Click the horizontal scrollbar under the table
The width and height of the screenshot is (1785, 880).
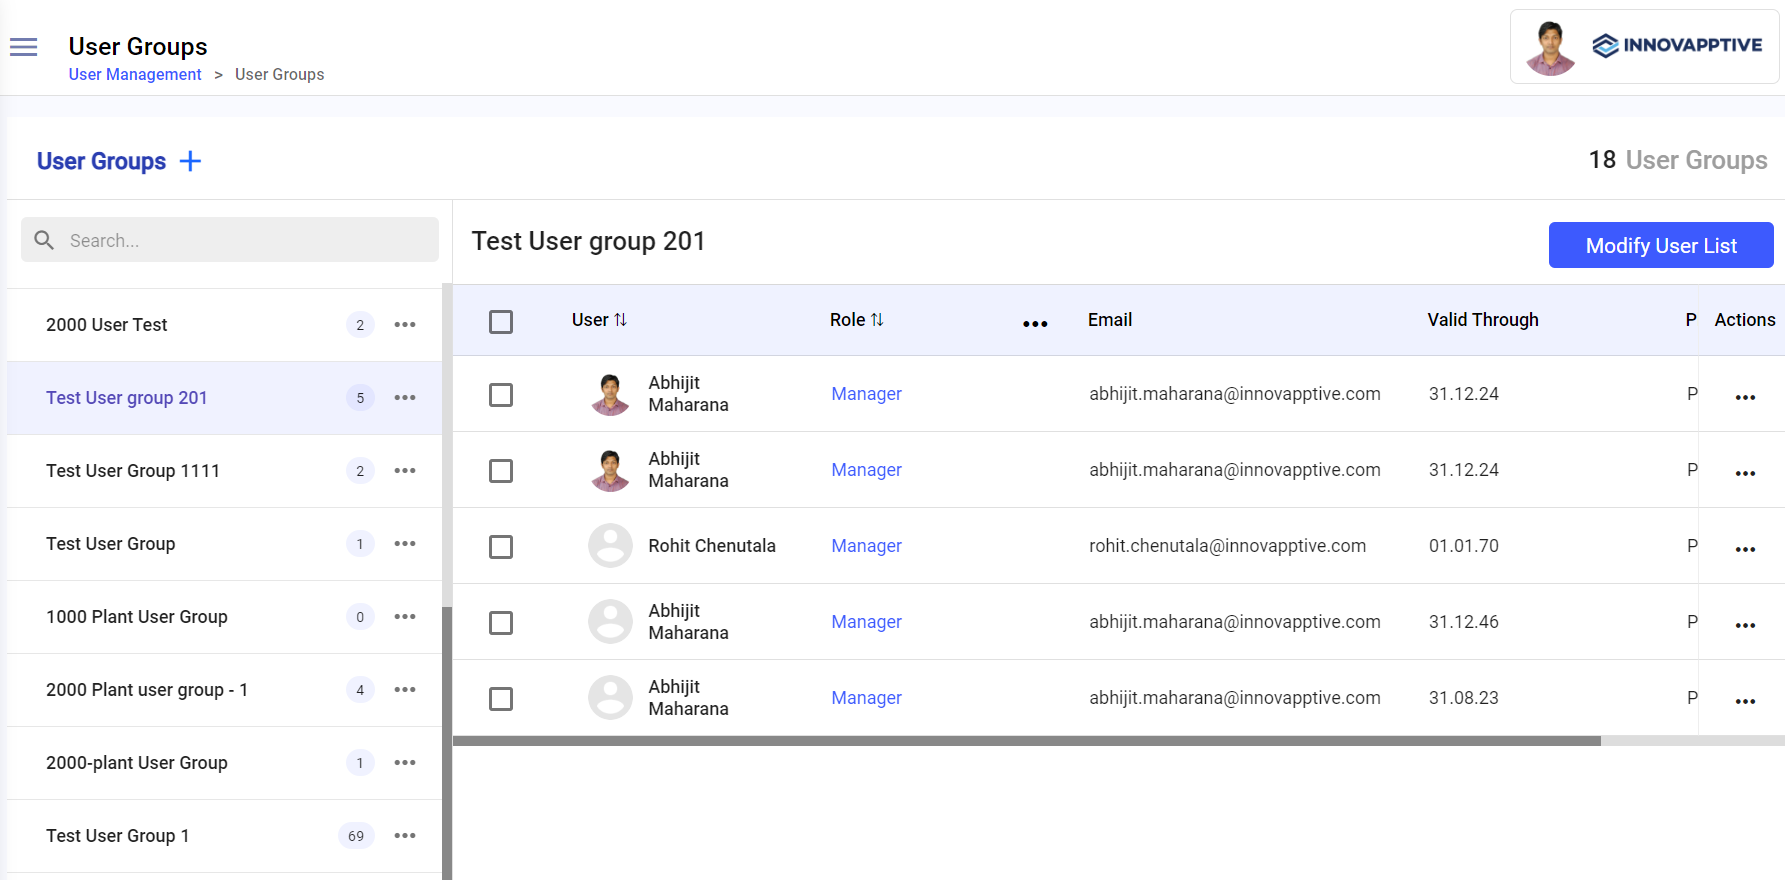1026,741
